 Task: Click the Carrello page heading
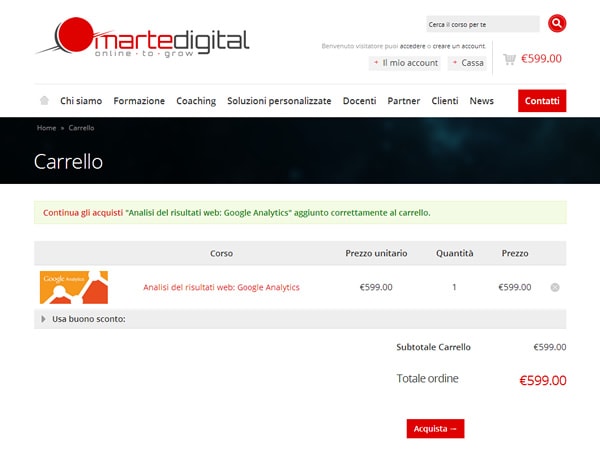click(68, 161)
